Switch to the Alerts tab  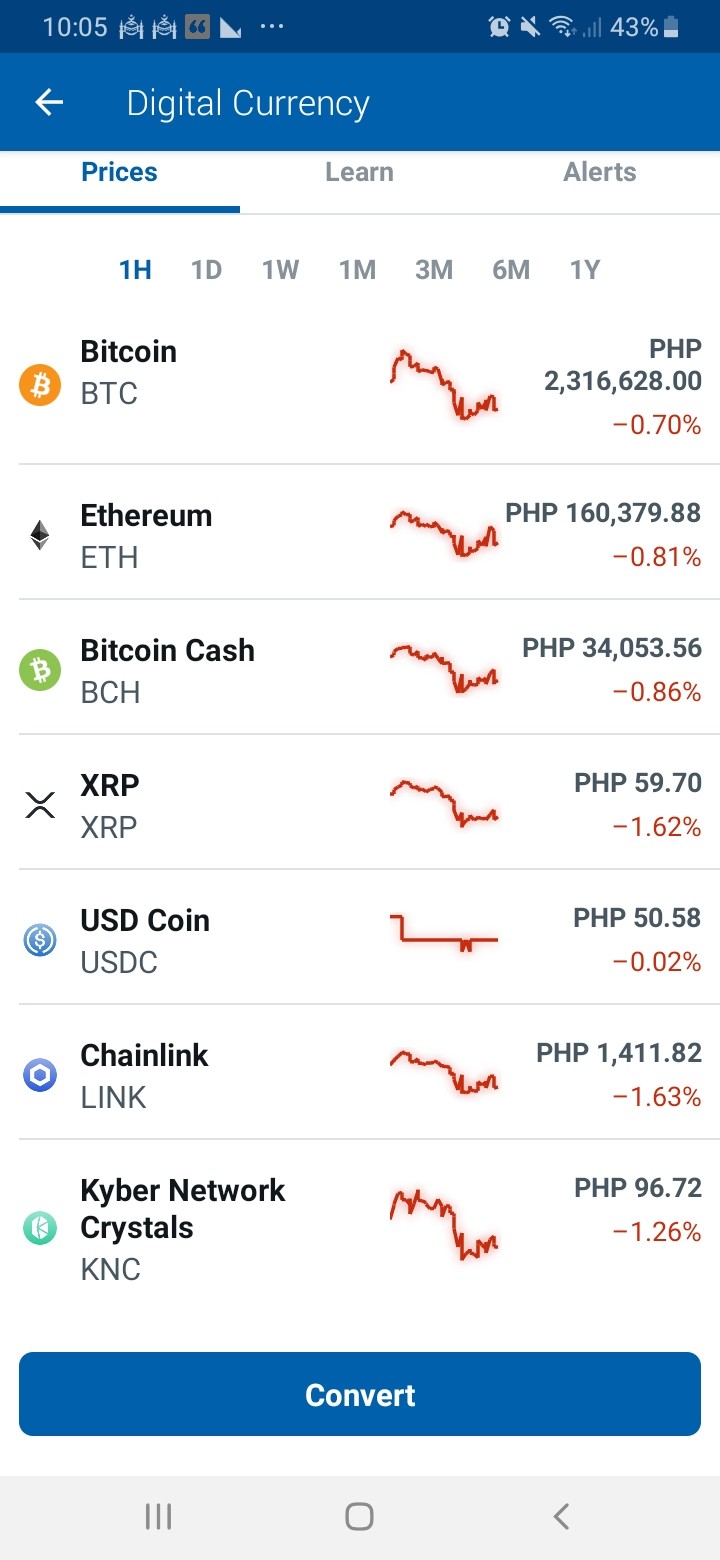(x=600, y=172)
